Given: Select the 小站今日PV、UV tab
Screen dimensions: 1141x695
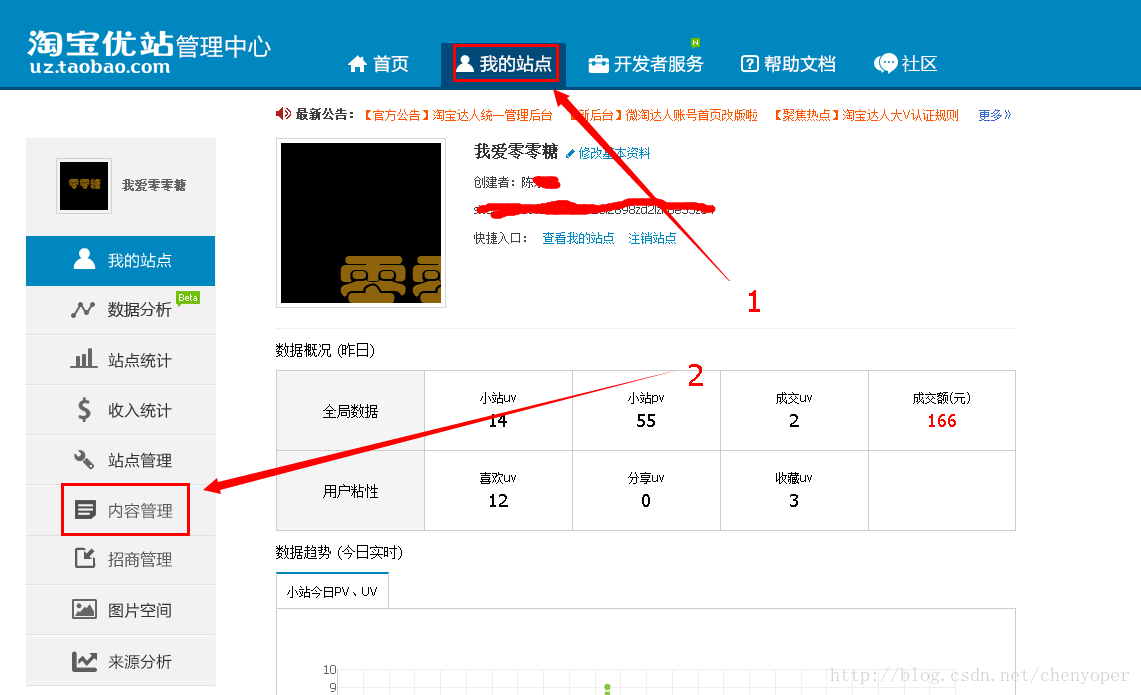Looking at the screenshot, I should [332, 591].
